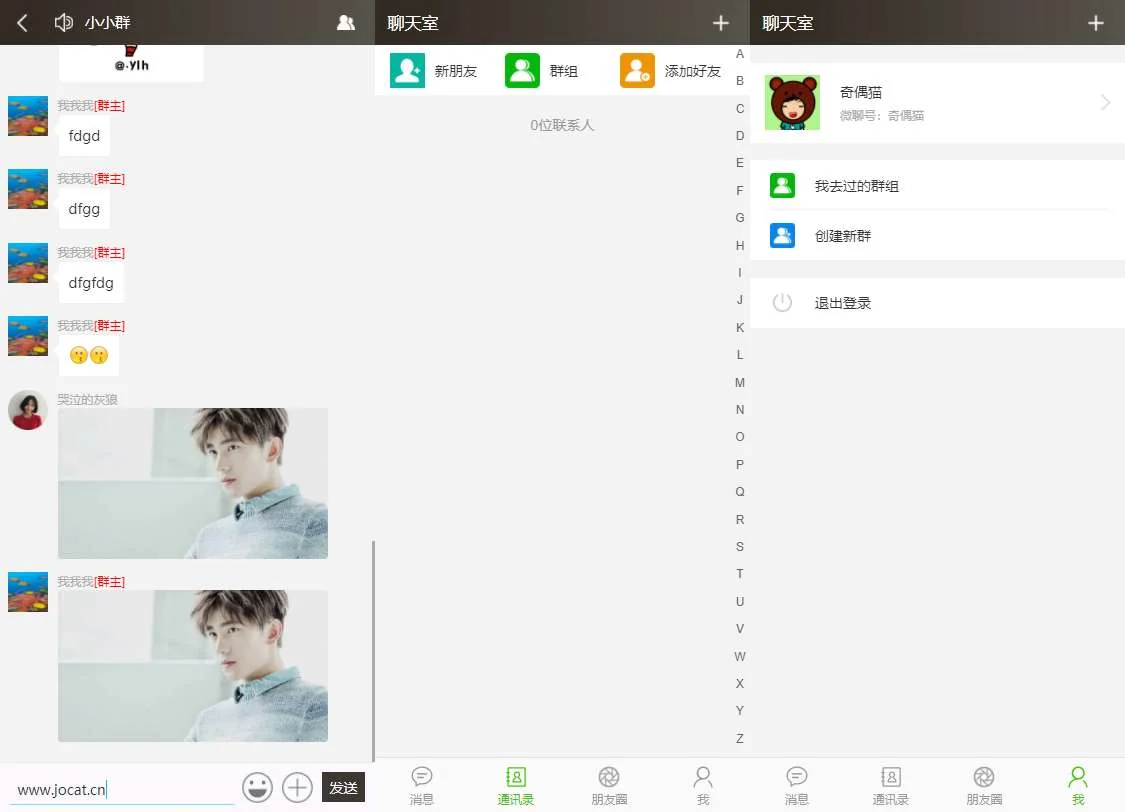
Task: Jump to letter M in alphabet index
Action: click(x=740, y=382)
